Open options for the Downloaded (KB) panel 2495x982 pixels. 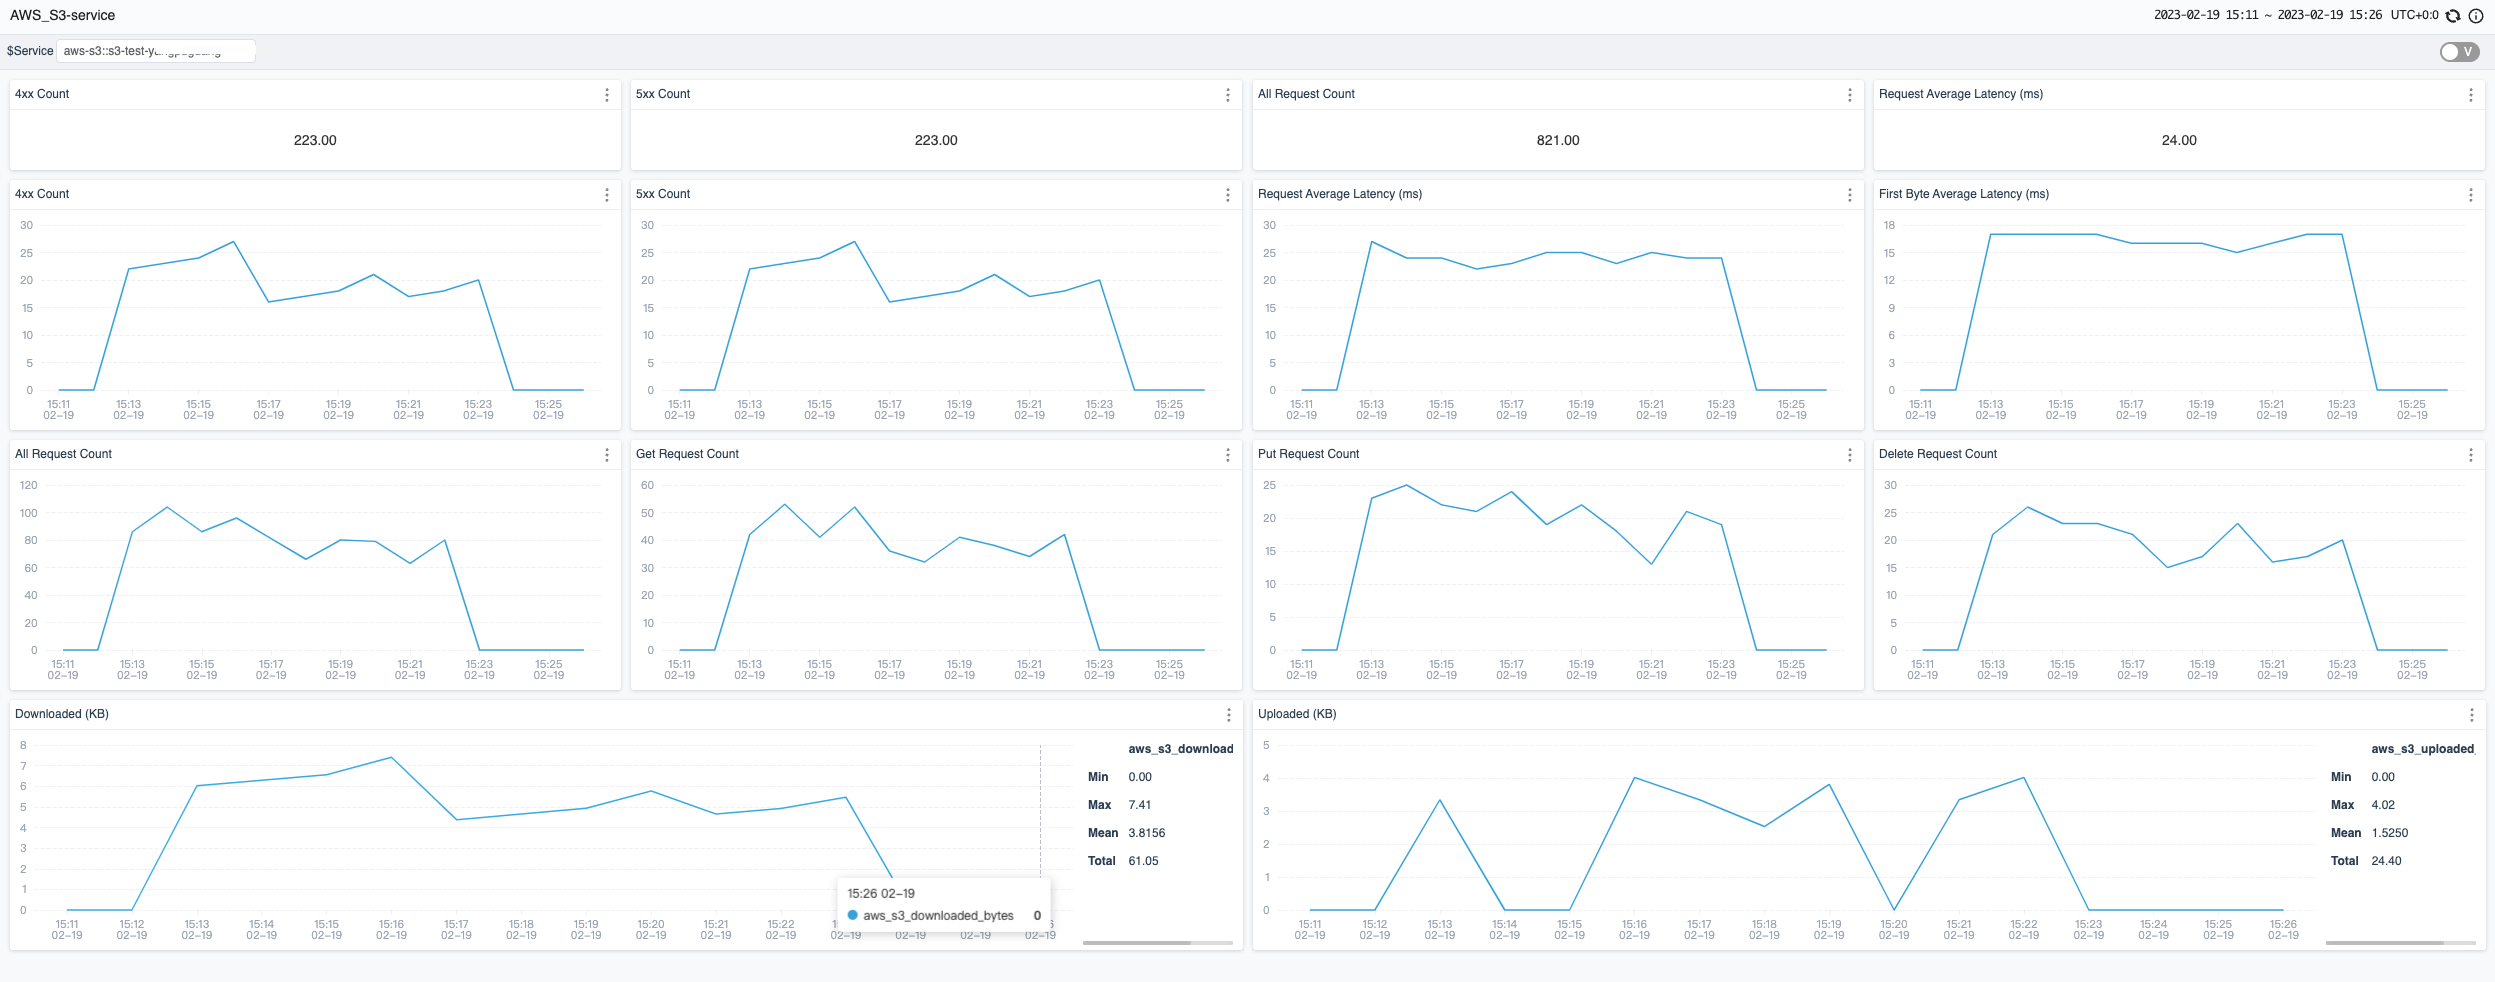pyautogui.click(x=1227, y=714)
